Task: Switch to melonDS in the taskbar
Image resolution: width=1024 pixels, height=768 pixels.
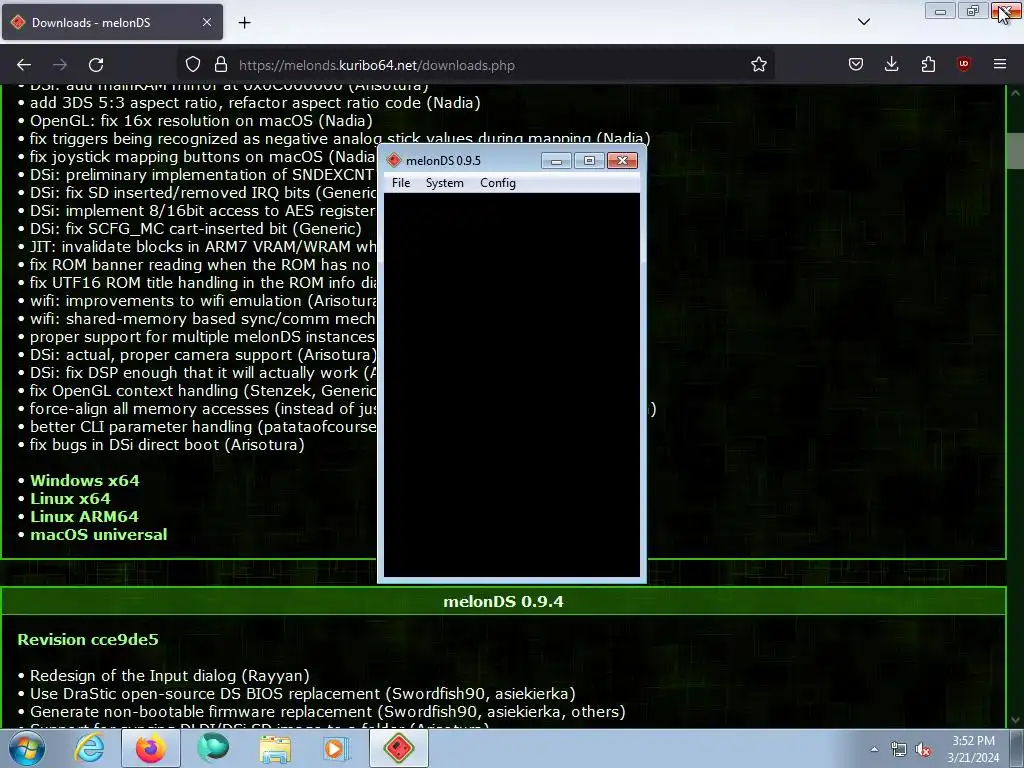Action: coord(399,748)
